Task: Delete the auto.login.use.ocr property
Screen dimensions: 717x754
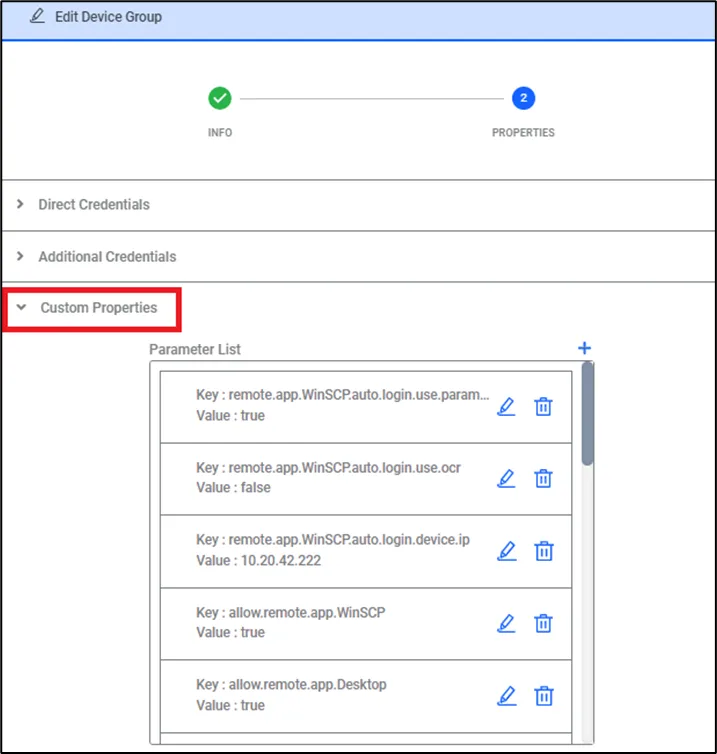Action: [x=543, y=478]
